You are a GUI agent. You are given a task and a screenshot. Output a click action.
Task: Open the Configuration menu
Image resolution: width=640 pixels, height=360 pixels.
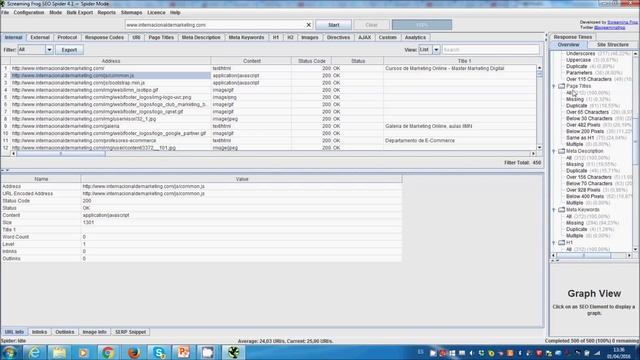coord(29,13)
